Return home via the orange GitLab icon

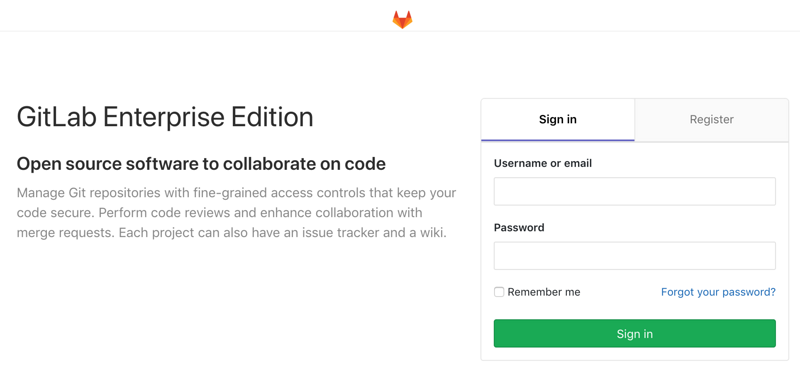pyautogui.click(x=402, y=19)
